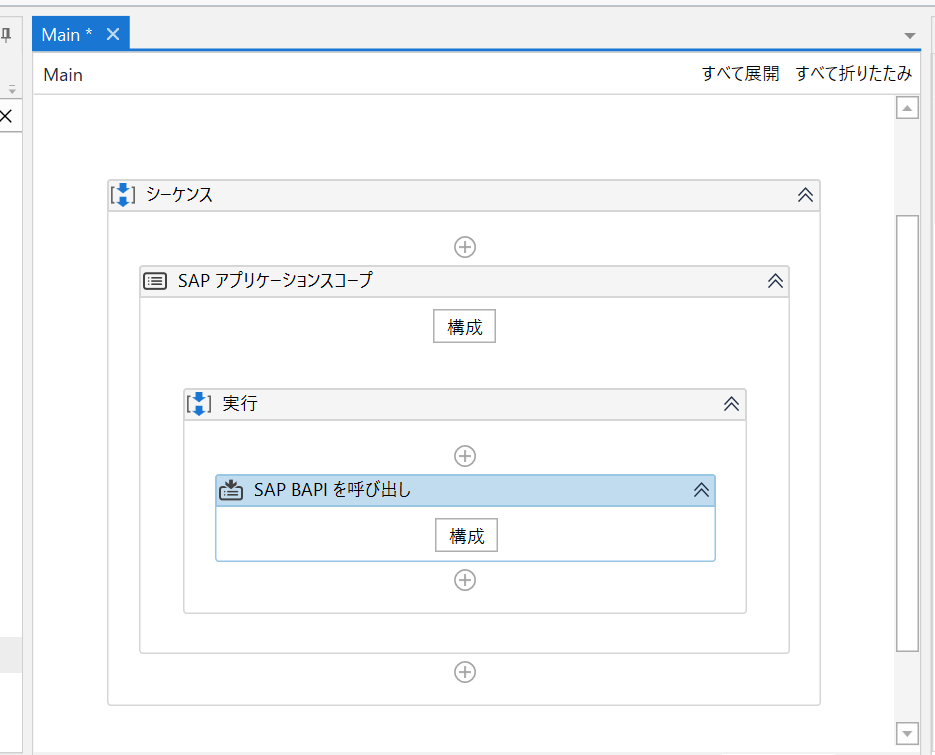Add activity via plus below SAP BAPI 構成 button
Screen dimensions: 935x755
coord(465,580)
